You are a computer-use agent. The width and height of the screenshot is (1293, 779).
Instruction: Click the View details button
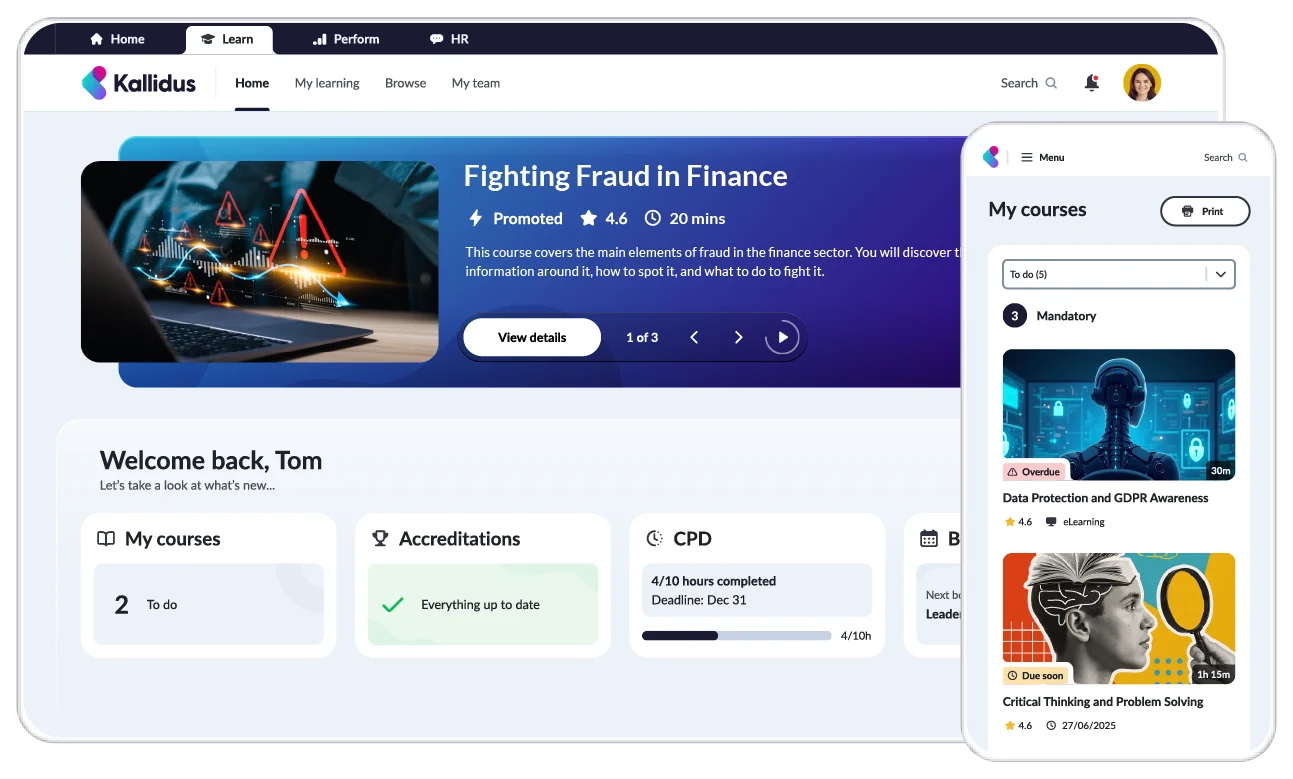[532, 337]
